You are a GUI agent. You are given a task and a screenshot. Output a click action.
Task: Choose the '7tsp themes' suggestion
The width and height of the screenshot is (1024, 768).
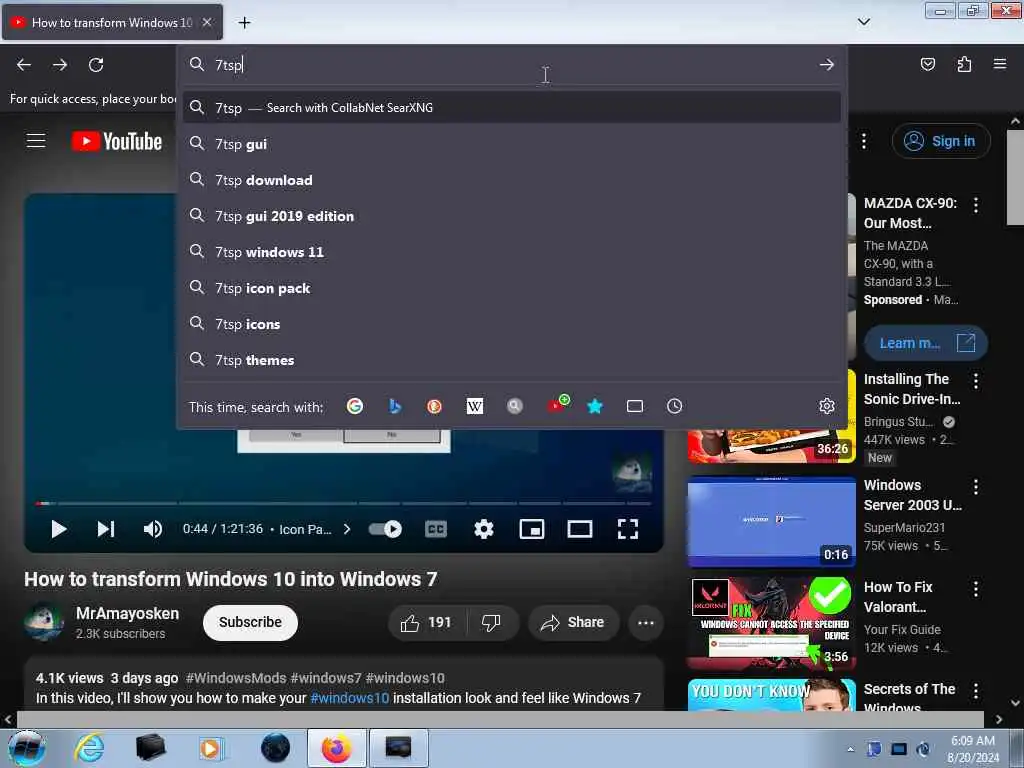pyautogui.click(x=511, y=359)
